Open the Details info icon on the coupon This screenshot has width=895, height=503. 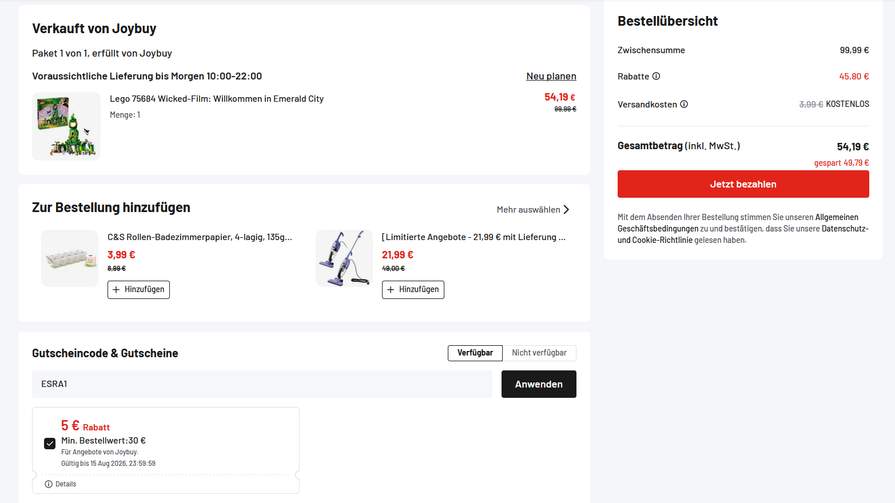tap(49, 484)
